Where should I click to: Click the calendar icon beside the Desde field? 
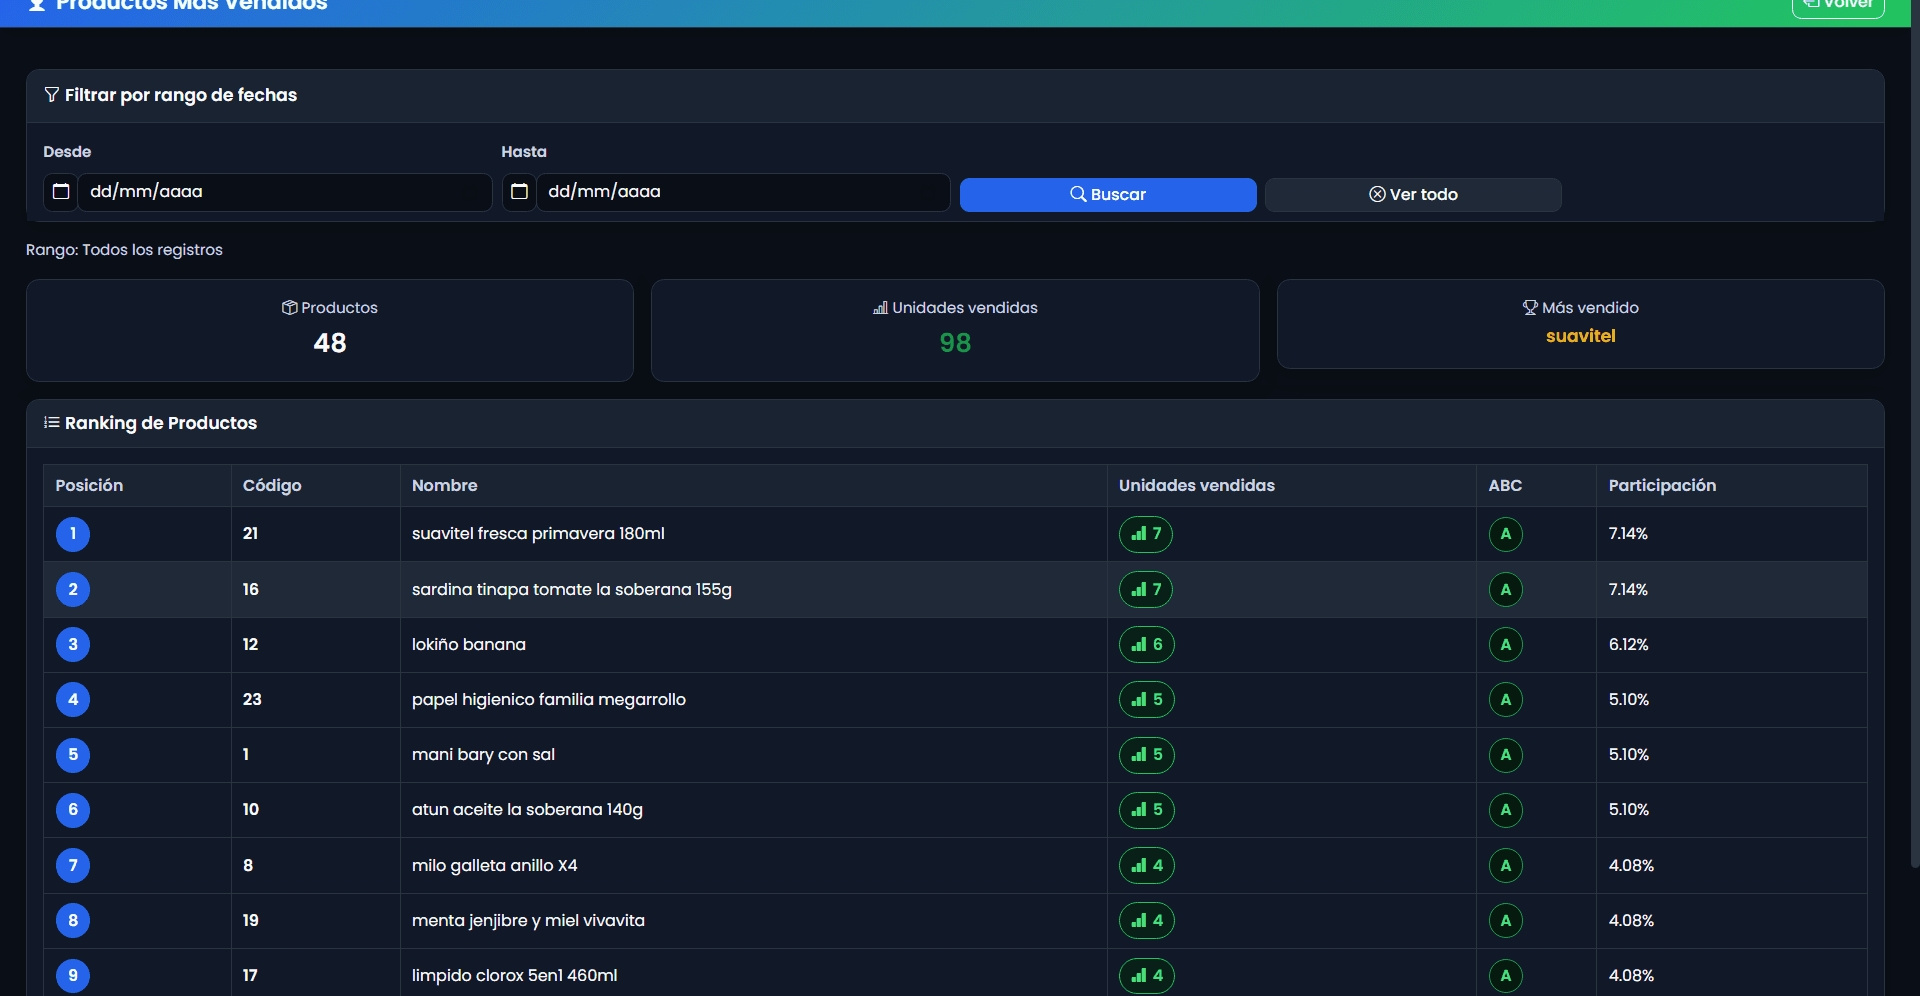61,192
